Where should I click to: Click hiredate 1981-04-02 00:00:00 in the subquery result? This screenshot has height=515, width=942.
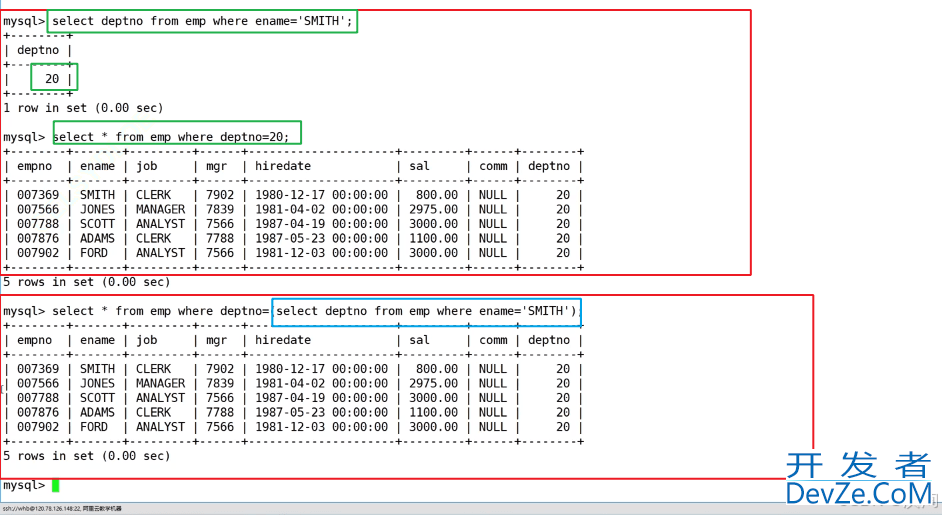pos(321,383)
